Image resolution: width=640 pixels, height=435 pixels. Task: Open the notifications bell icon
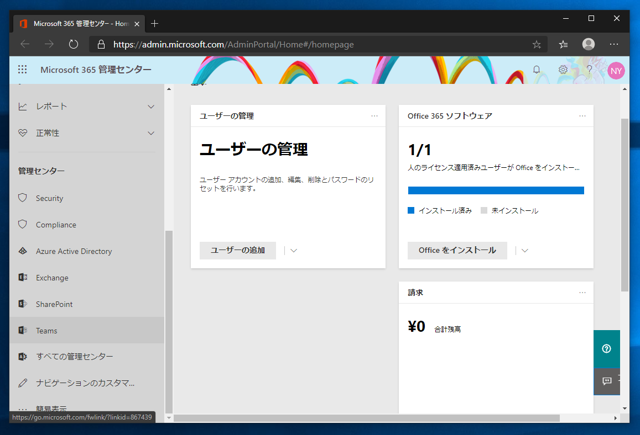tap(536, 70)
